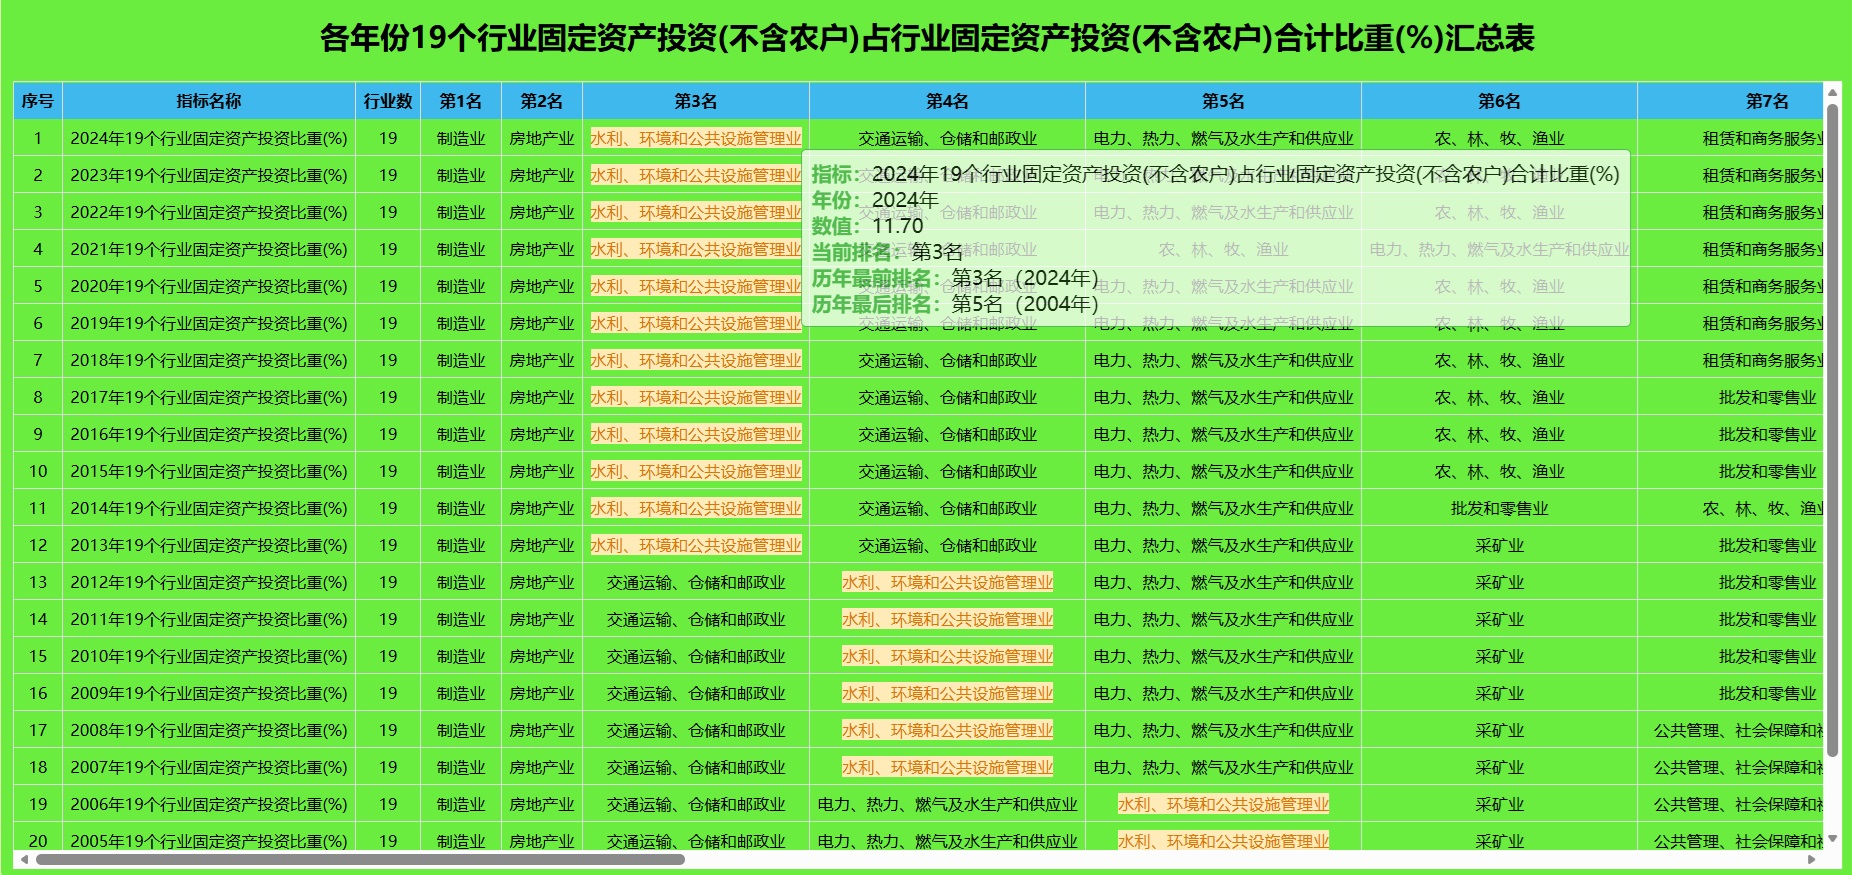
Task: Click 2014年19个行业固定资产投资比重(%) row name
Action: coord(209,509)
